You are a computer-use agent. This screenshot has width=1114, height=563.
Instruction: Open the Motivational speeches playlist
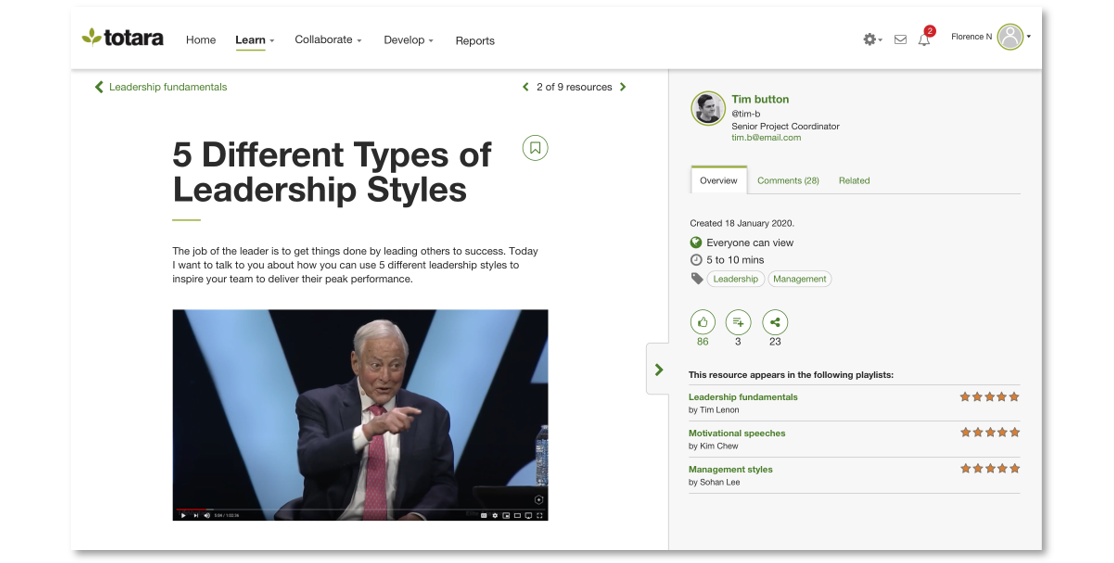(736, 433)
